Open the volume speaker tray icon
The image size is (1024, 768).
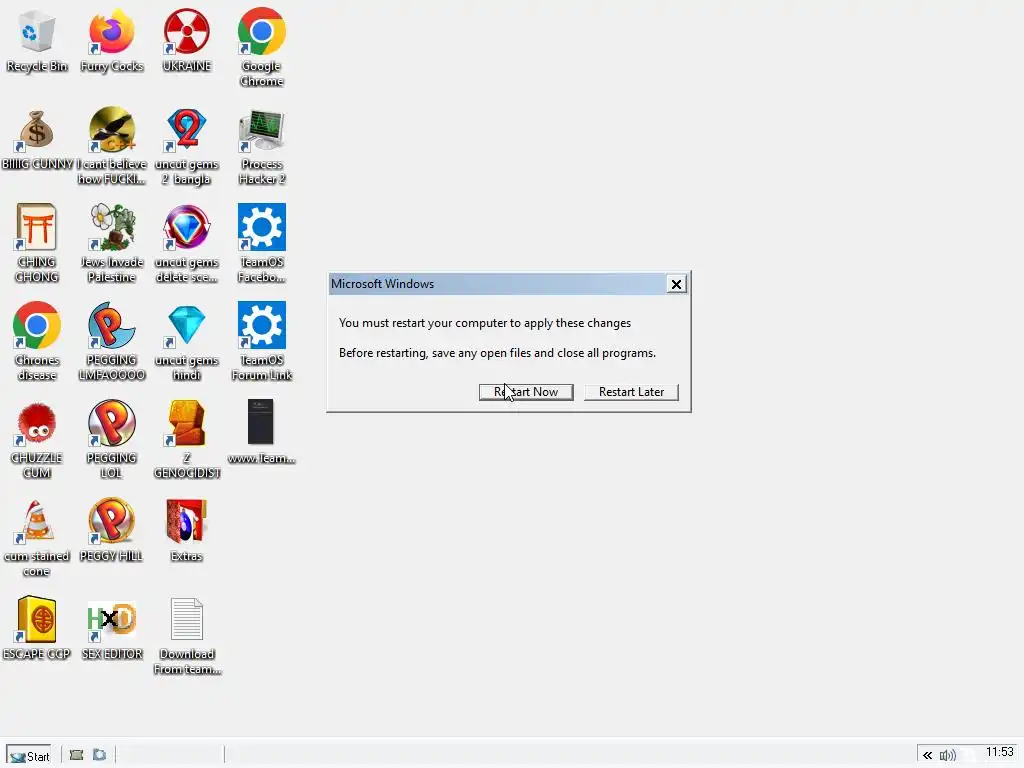948,756
